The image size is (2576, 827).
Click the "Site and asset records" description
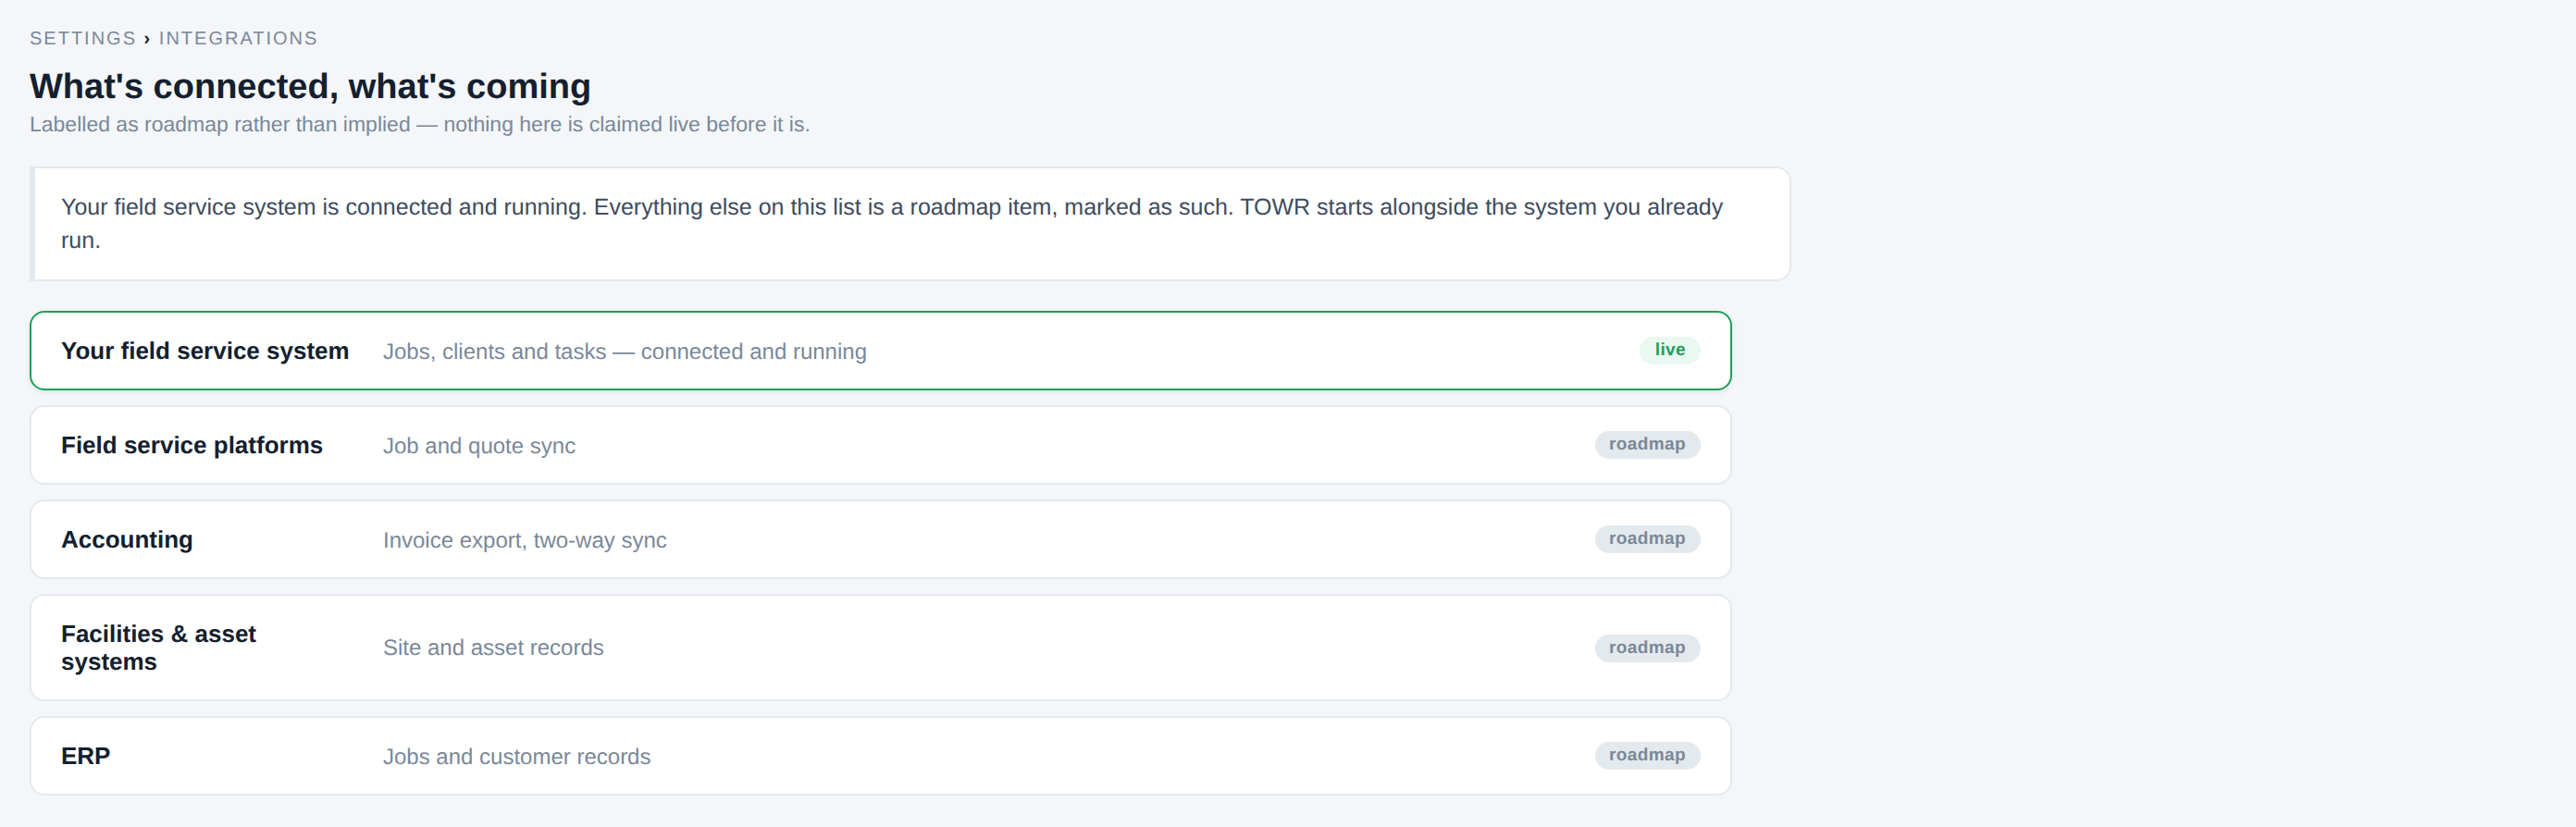(x=493, y=648)
